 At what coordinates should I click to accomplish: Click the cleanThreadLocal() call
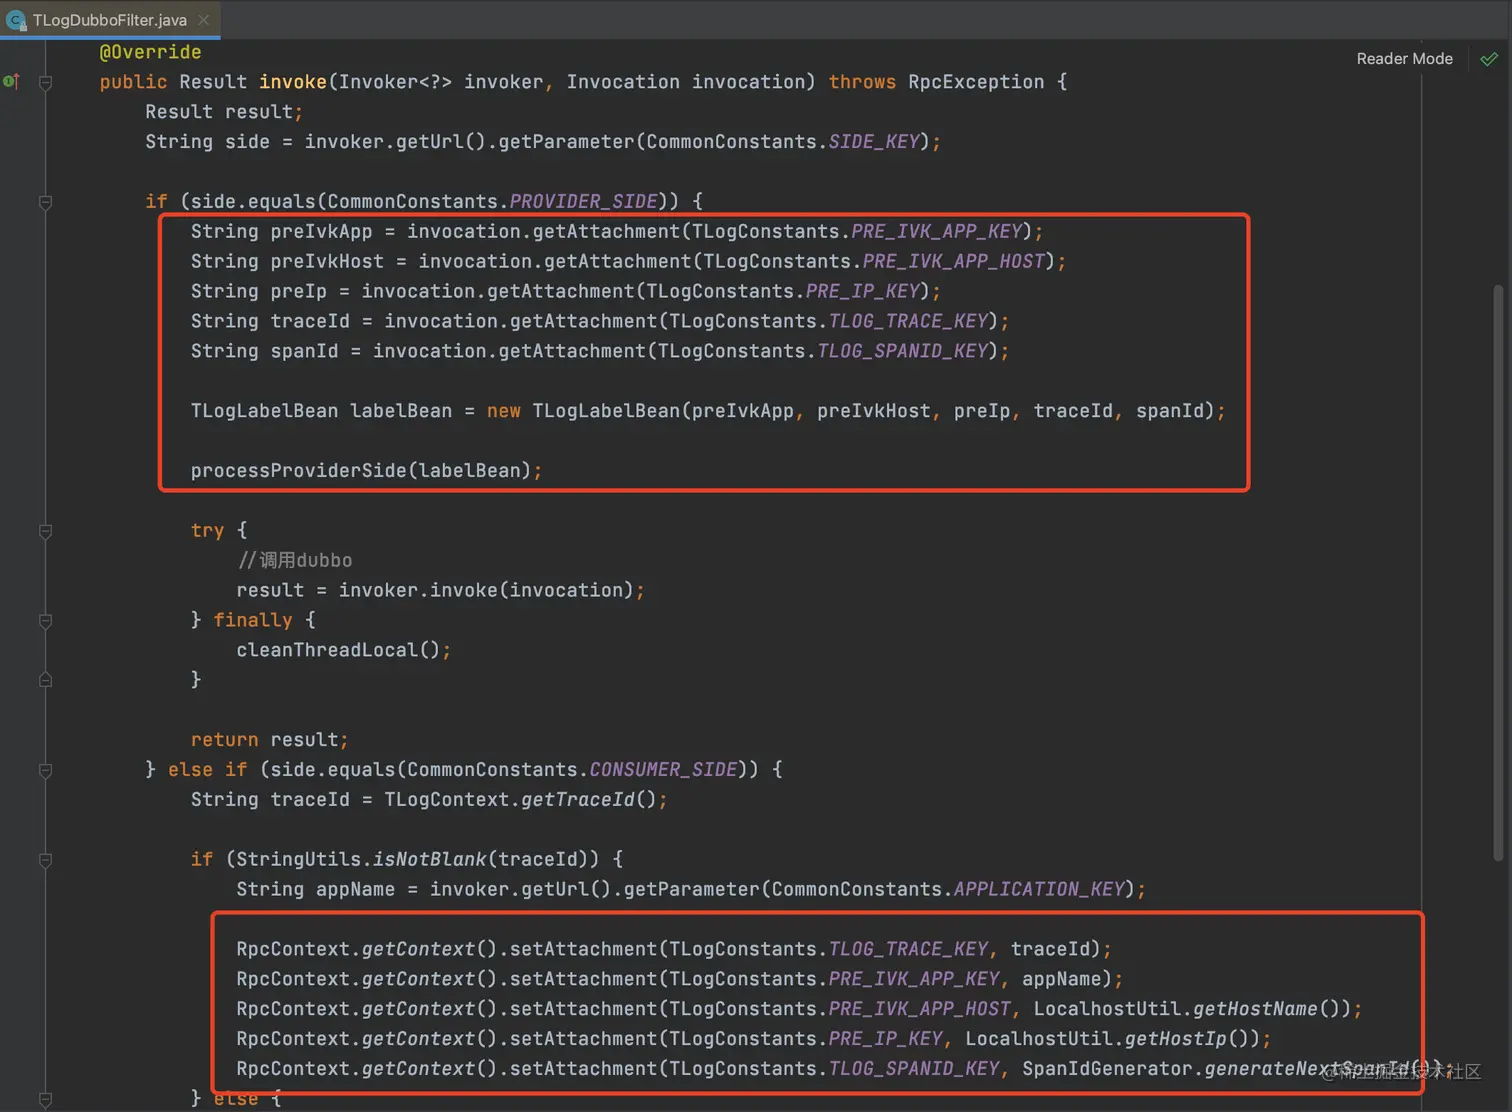[x=338, y=650]
